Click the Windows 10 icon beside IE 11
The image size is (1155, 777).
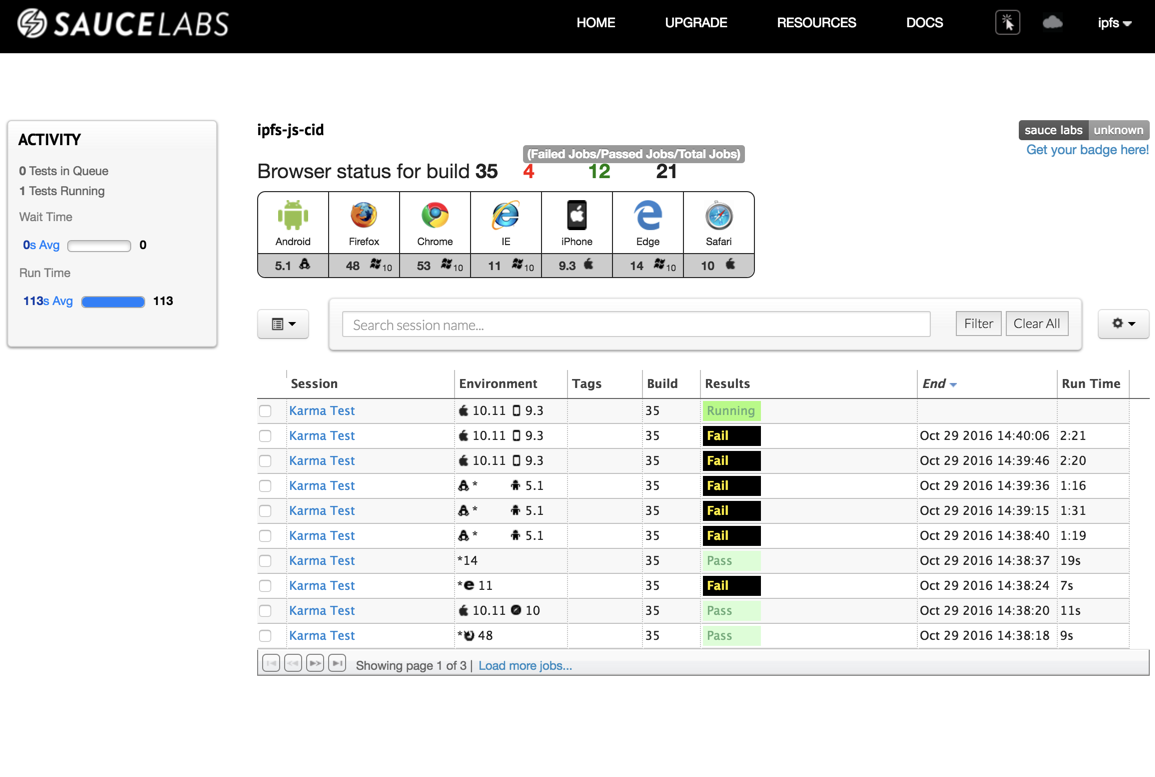523,265
